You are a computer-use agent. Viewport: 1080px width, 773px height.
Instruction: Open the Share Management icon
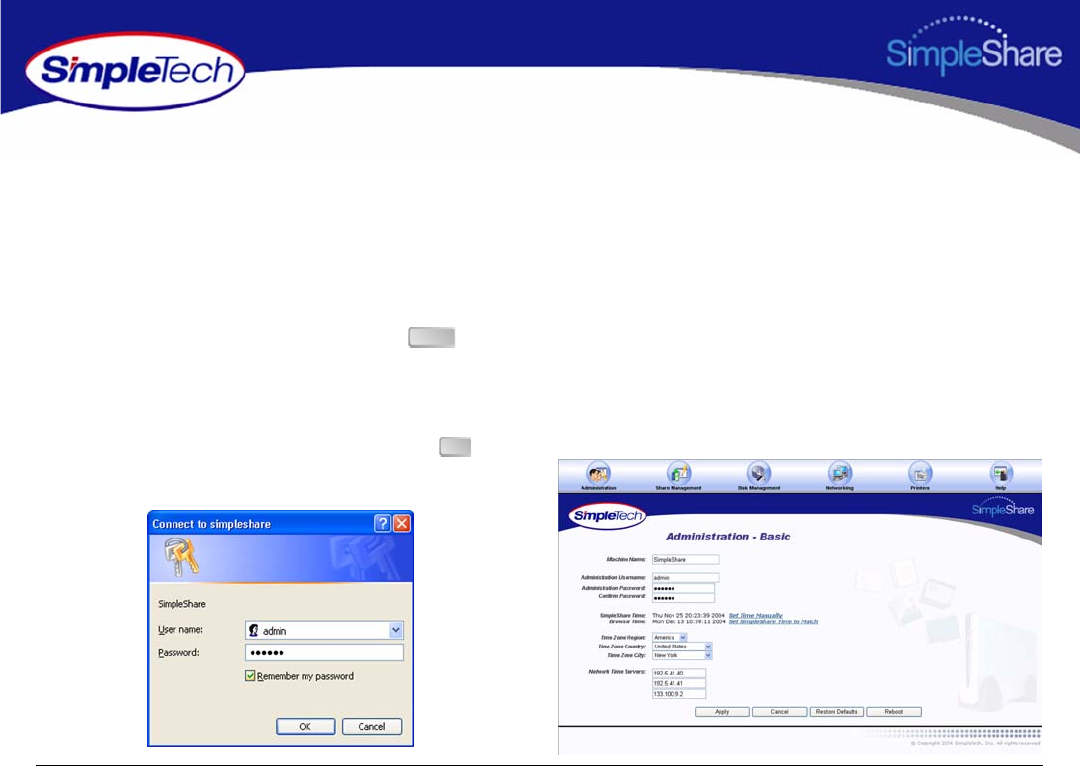pyautogui.click(x=678, y=475)
